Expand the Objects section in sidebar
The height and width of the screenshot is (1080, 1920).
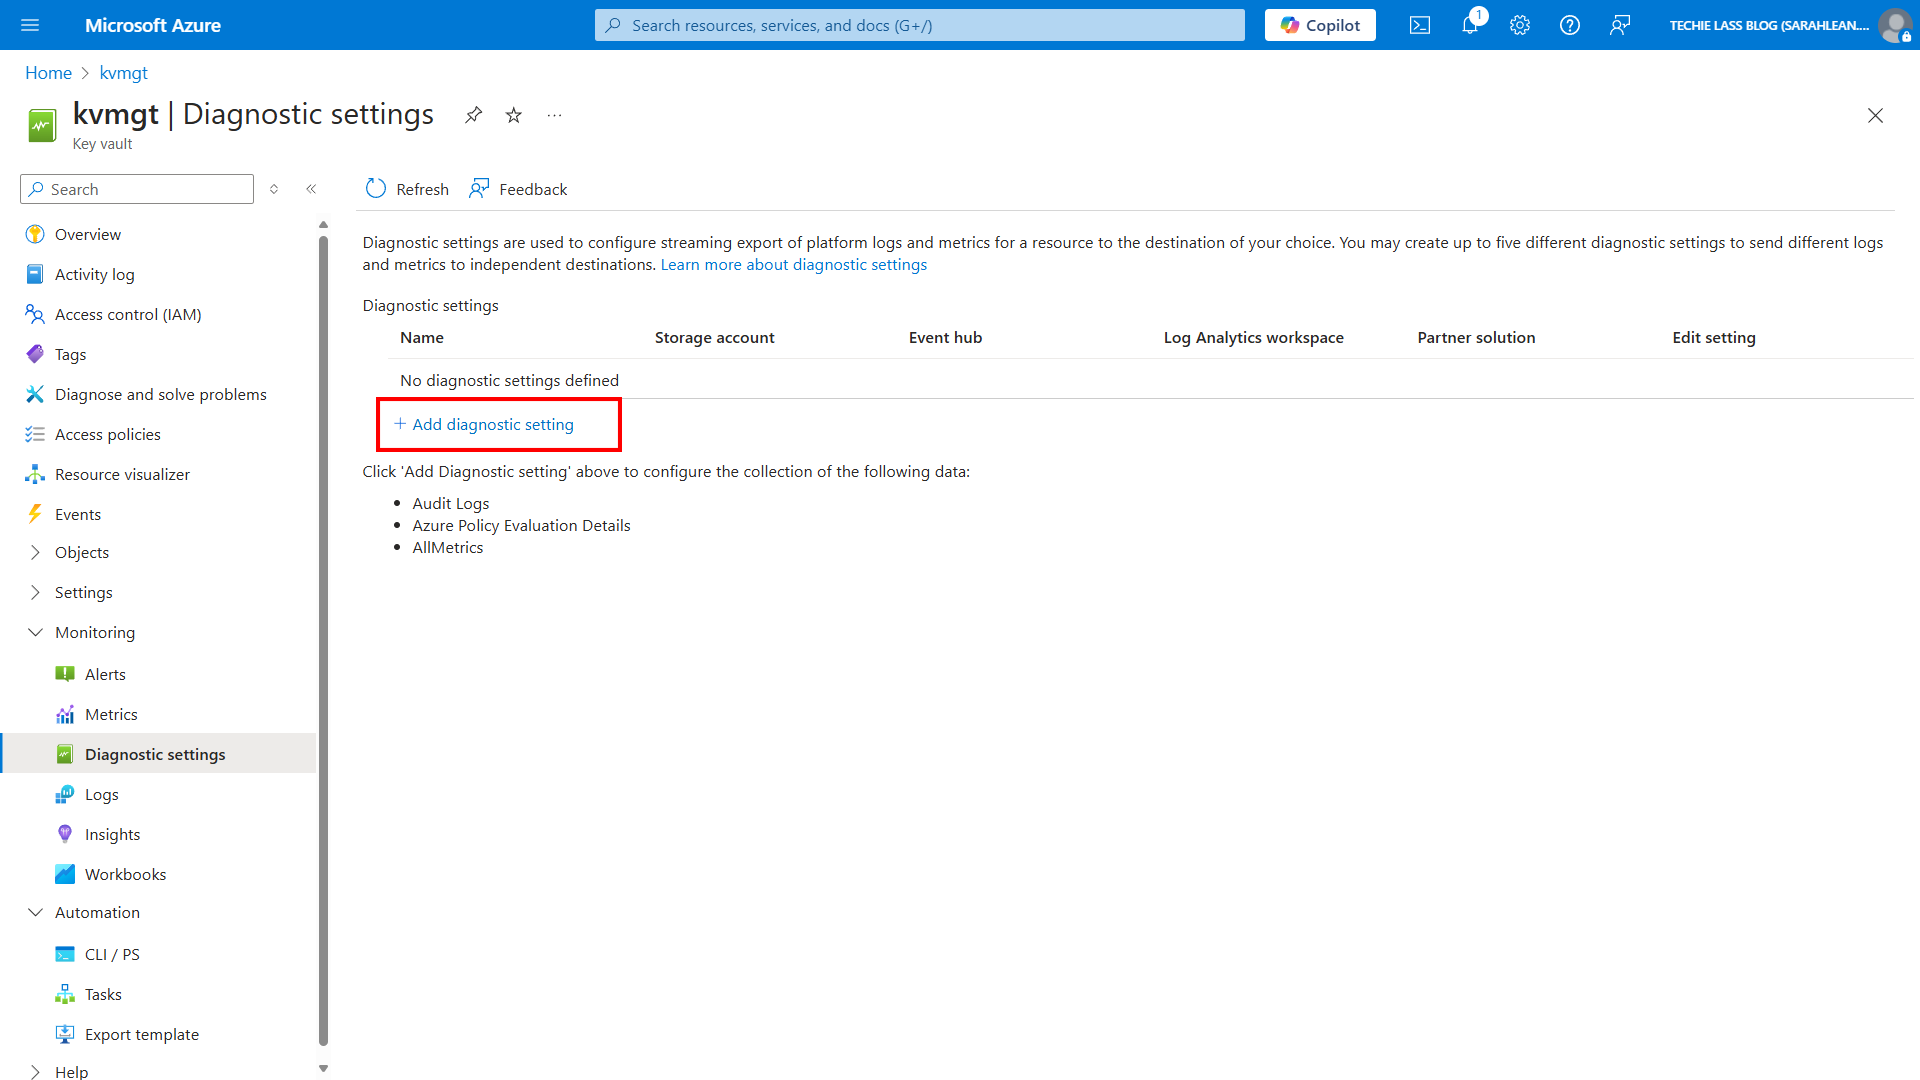click(x=82, y=552)
